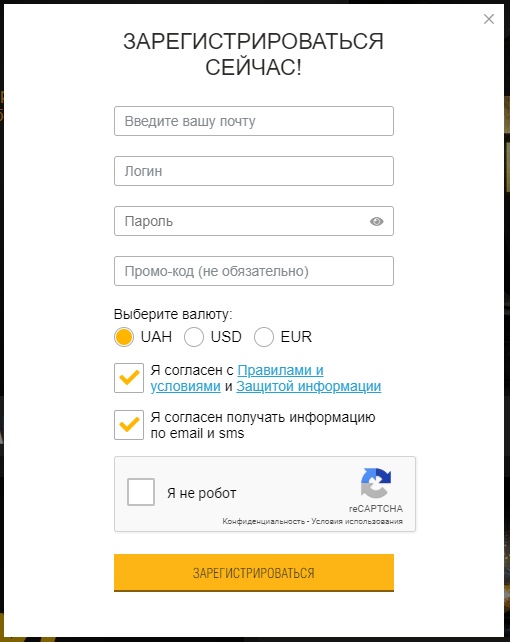Click the reCAPTCHA logo icon
This screenshot has height=642, width=510.
coord(376,483)
